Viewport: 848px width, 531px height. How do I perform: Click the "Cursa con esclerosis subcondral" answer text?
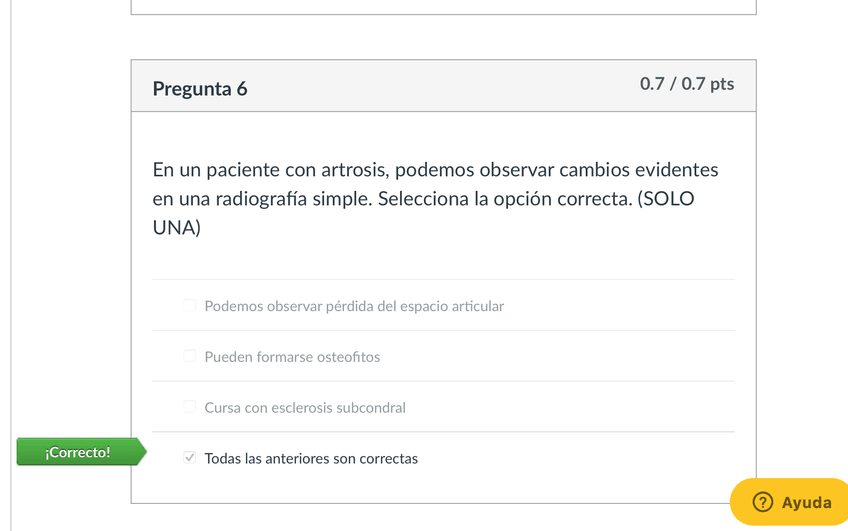tap(305, 408)
